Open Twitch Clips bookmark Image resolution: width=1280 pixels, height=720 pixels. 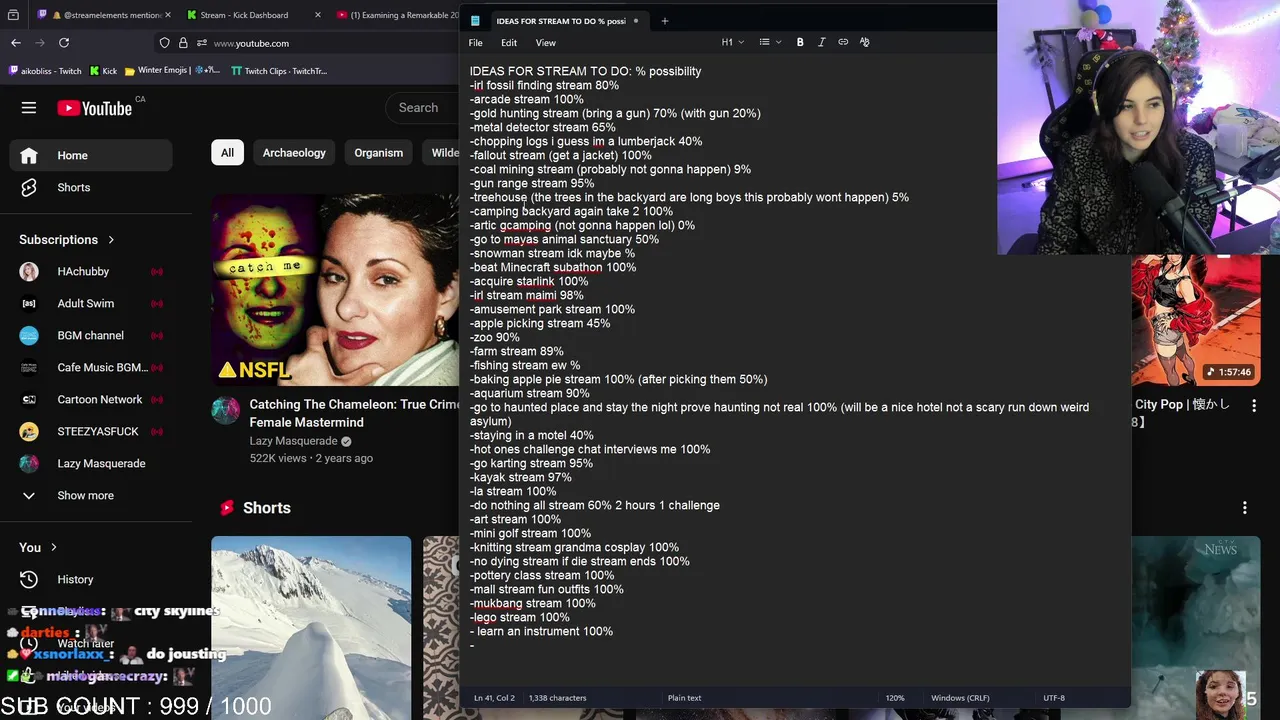click(279, 71)
